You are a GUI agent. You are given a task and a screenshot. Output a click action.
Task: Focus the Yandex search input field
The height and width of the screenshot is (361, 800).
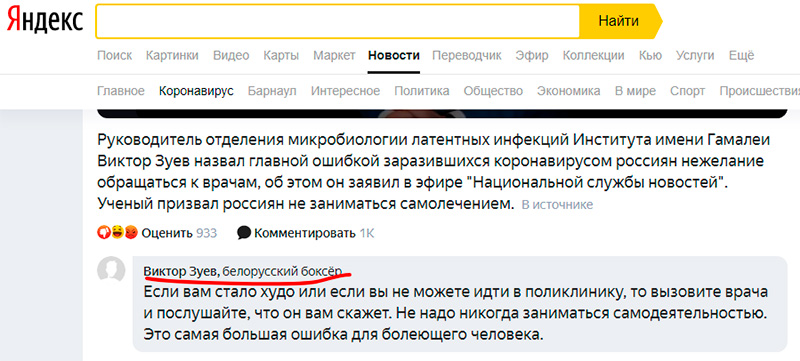click(x=338, y=21)
